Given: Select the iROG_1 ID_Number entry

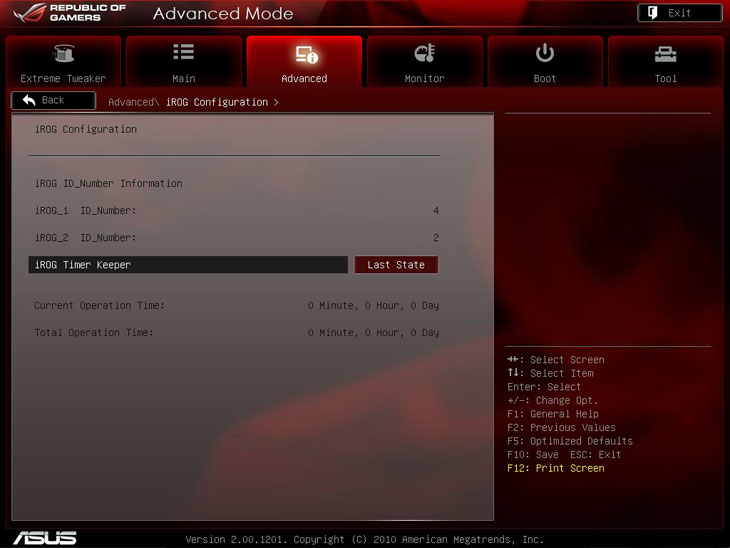Looking at the screenshot, I should pos(85,211).
